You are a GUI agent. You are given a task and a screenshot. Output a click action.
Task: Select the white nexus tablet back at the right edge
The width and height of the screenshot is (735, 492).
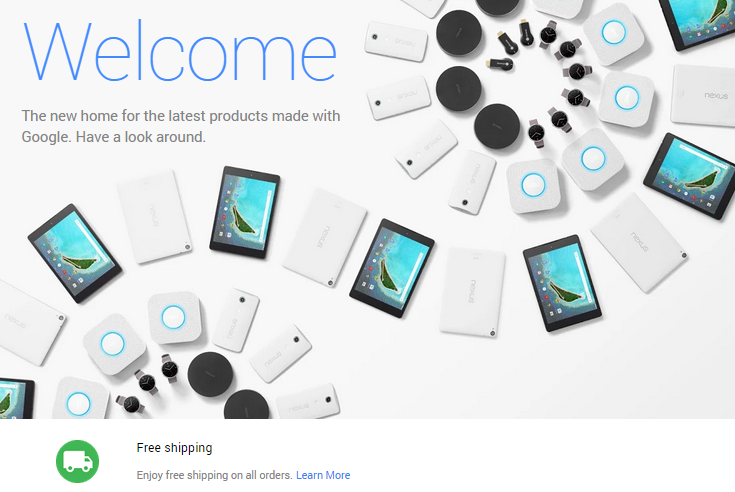703,96
